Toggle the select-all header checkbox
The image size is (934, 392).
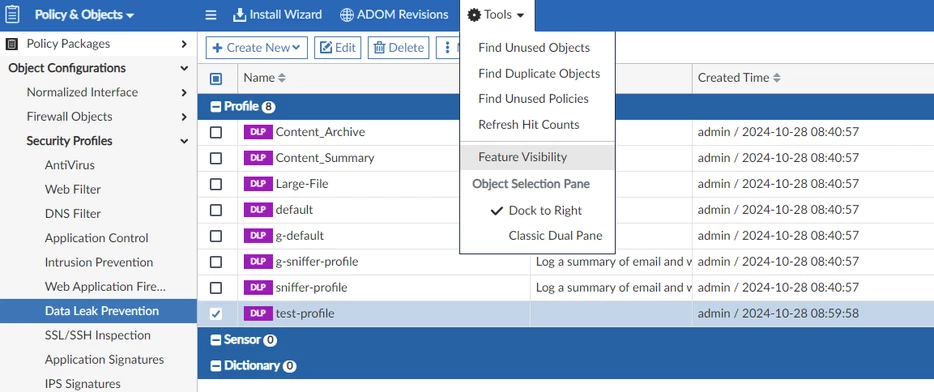[216, 78]
